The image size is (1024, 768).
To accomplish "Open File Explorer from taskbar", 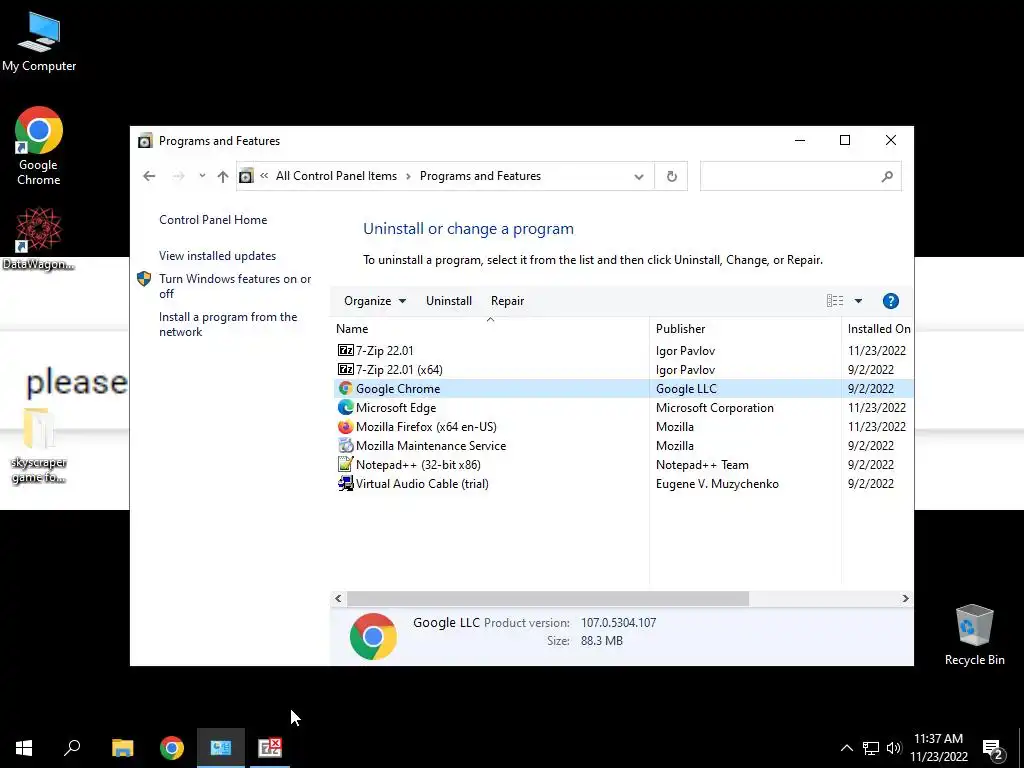I will [123, 748].
